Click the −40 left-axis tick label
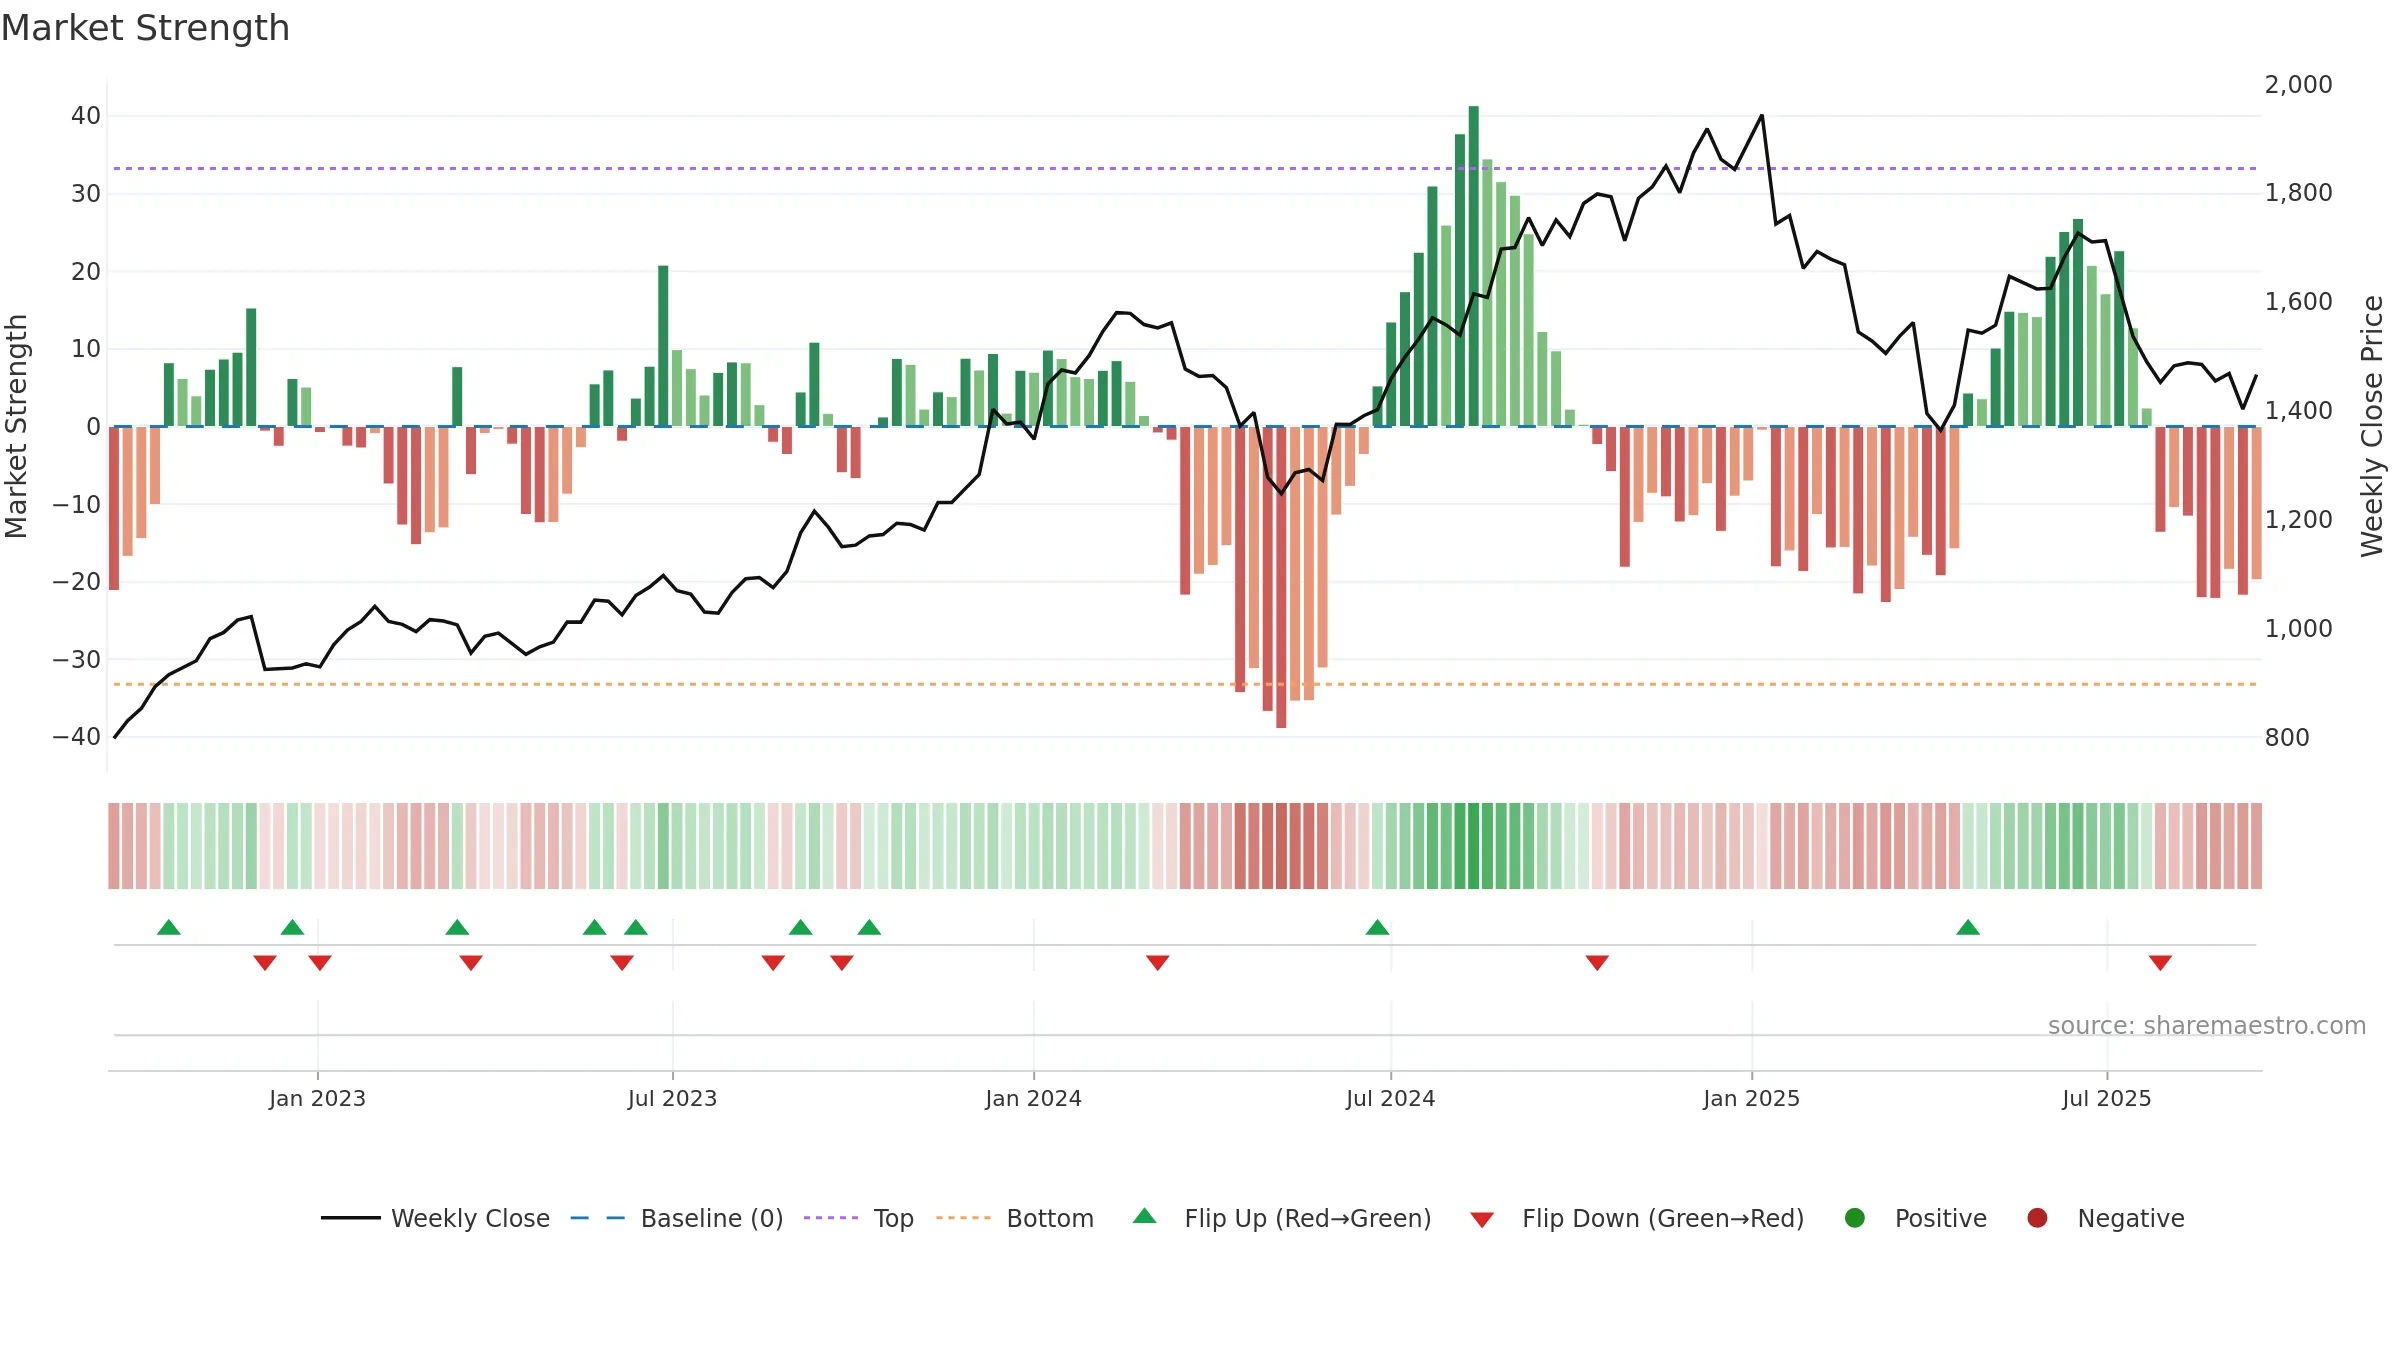Image resolution: width=2400 pixels, height=1350 pixels. click(x=77, y=737)
